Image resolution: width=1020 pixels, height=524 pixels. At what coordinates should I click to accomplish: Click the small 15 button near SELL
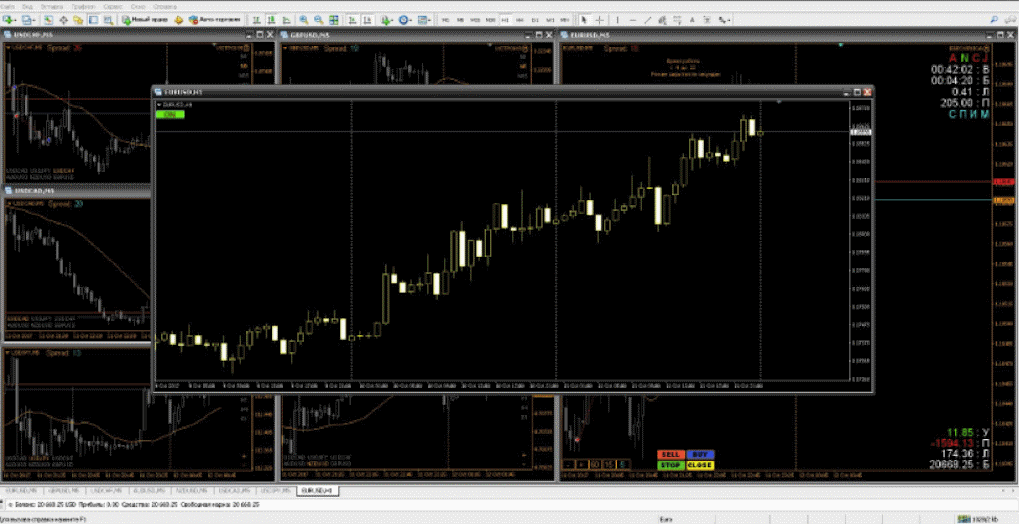[609, 464]
